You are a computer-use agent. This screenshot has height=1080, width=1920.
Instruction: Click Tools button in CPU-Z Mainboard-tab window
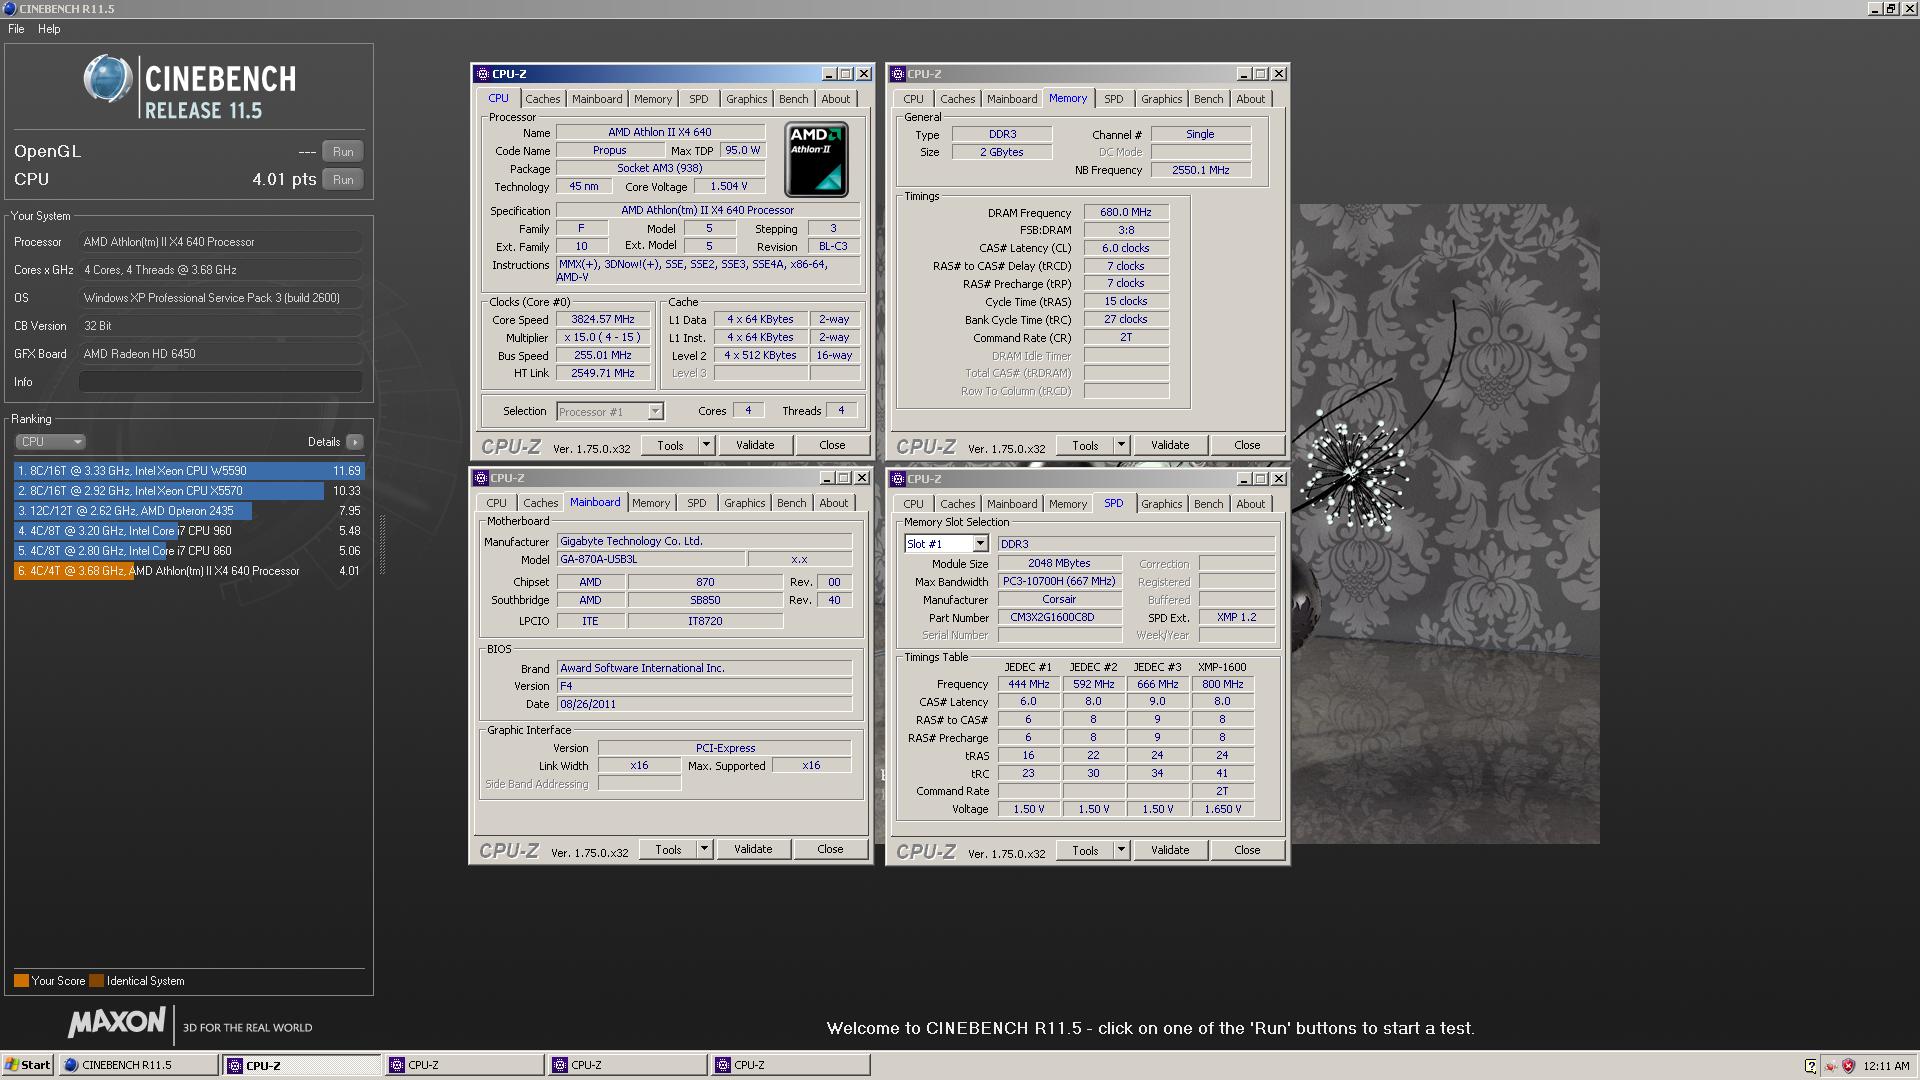(x=668, y=849)
